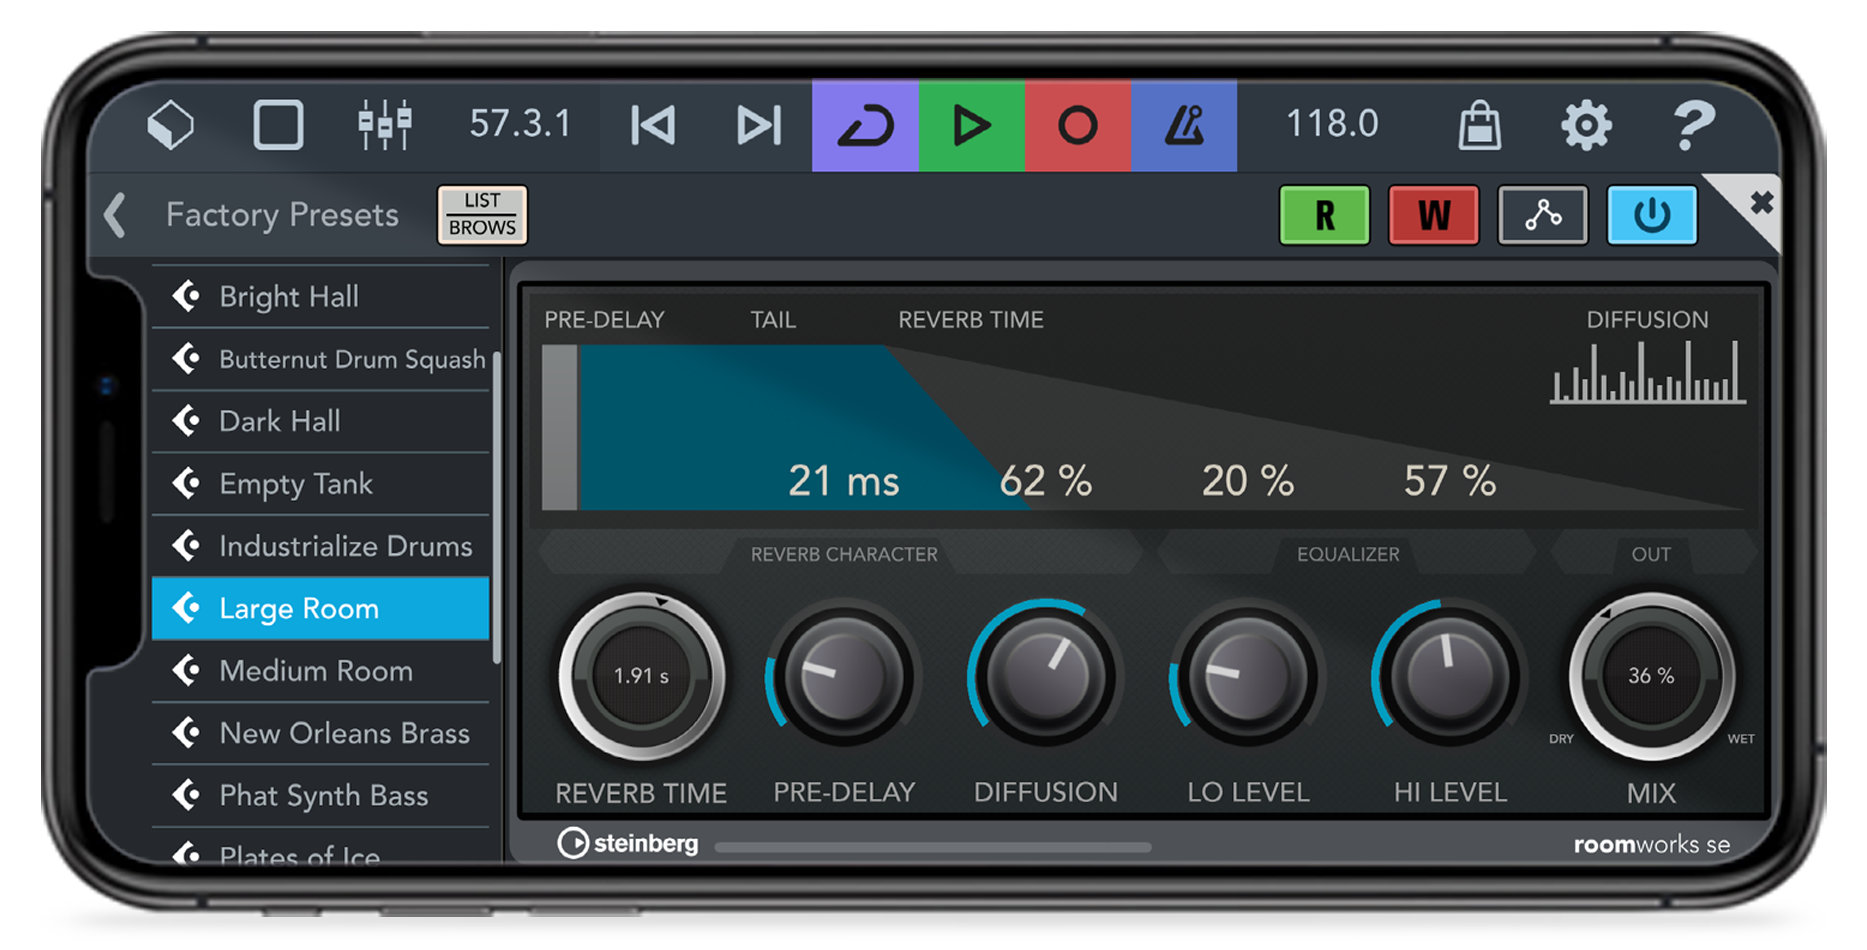Image resolution: width=1867 pixels, height=950 pixels.
Task: Select the Dark Hall preset
Action: click(280, 421)
